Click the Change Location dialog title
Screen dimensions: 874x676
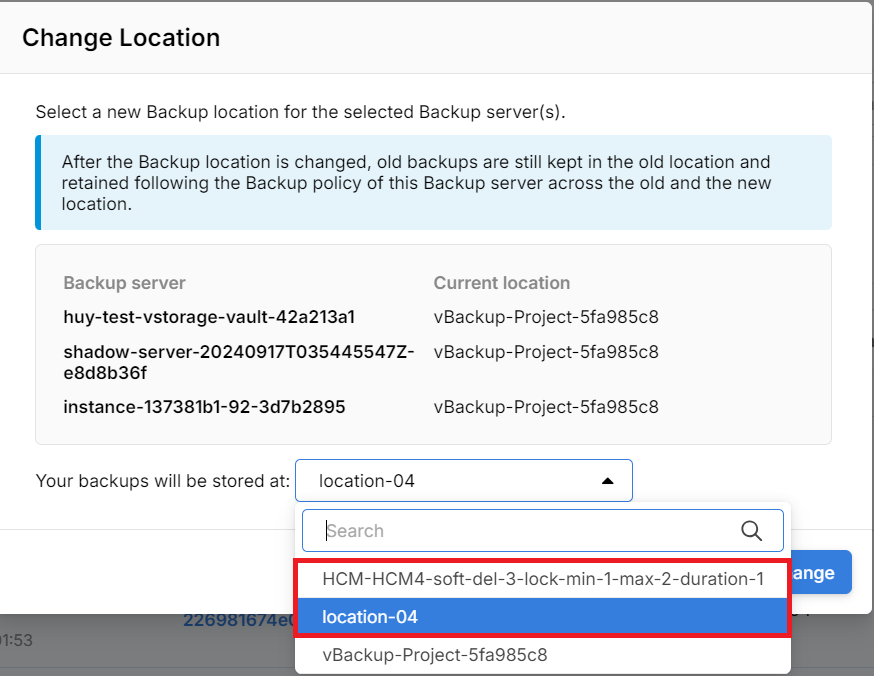coord(121,38)
